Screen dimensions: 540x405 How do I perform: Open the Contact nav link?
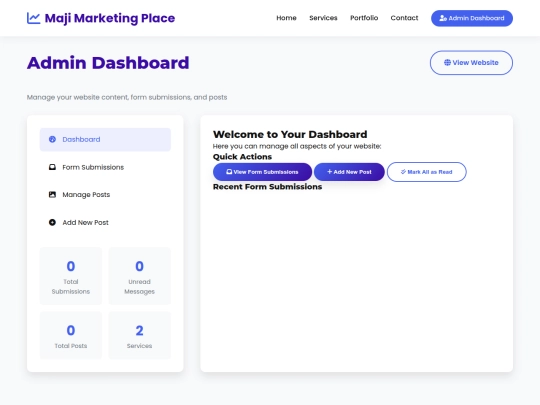click(x=404, y=18)
